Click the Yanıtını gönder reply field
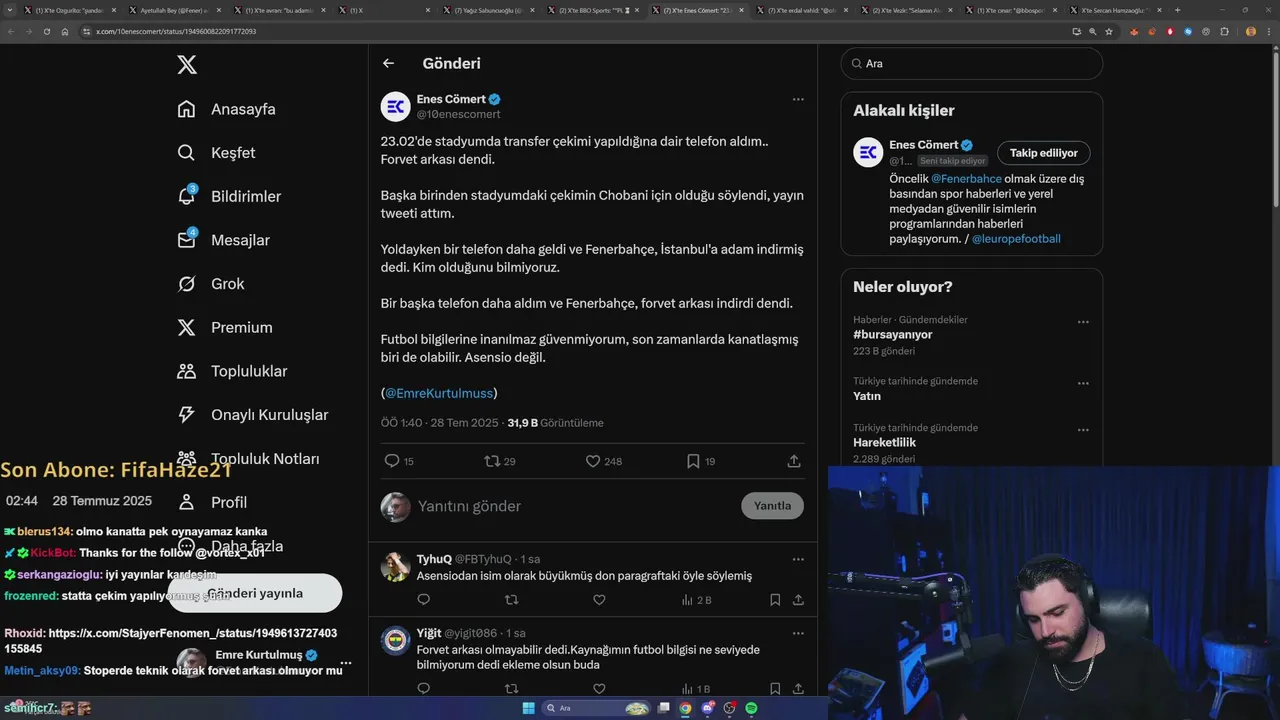 point(575,506)
